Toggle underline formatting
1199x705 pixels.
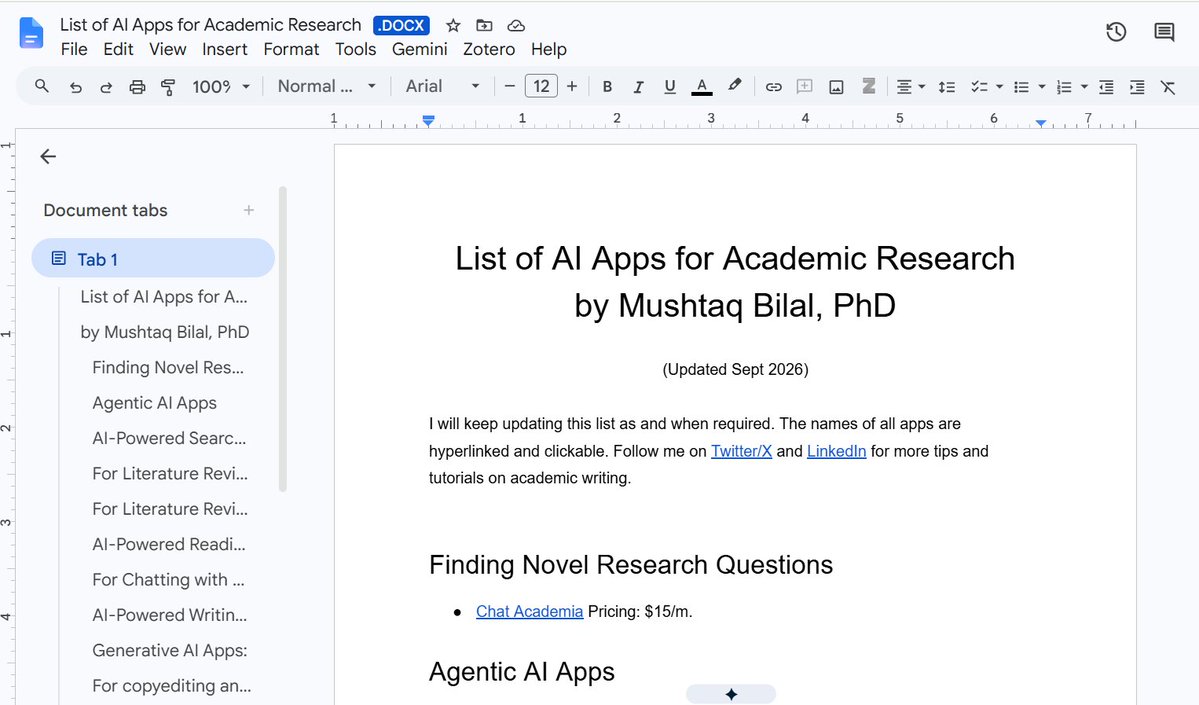(x=670, y=87)
